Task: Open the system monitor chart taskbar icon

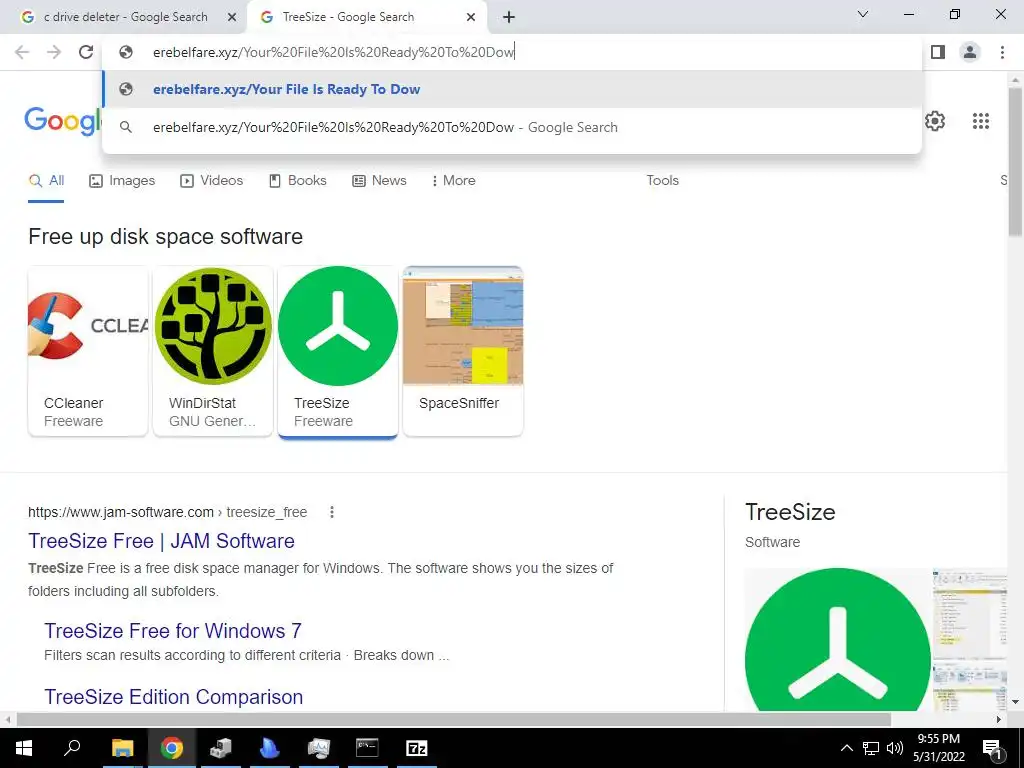Action: [319, 748]
